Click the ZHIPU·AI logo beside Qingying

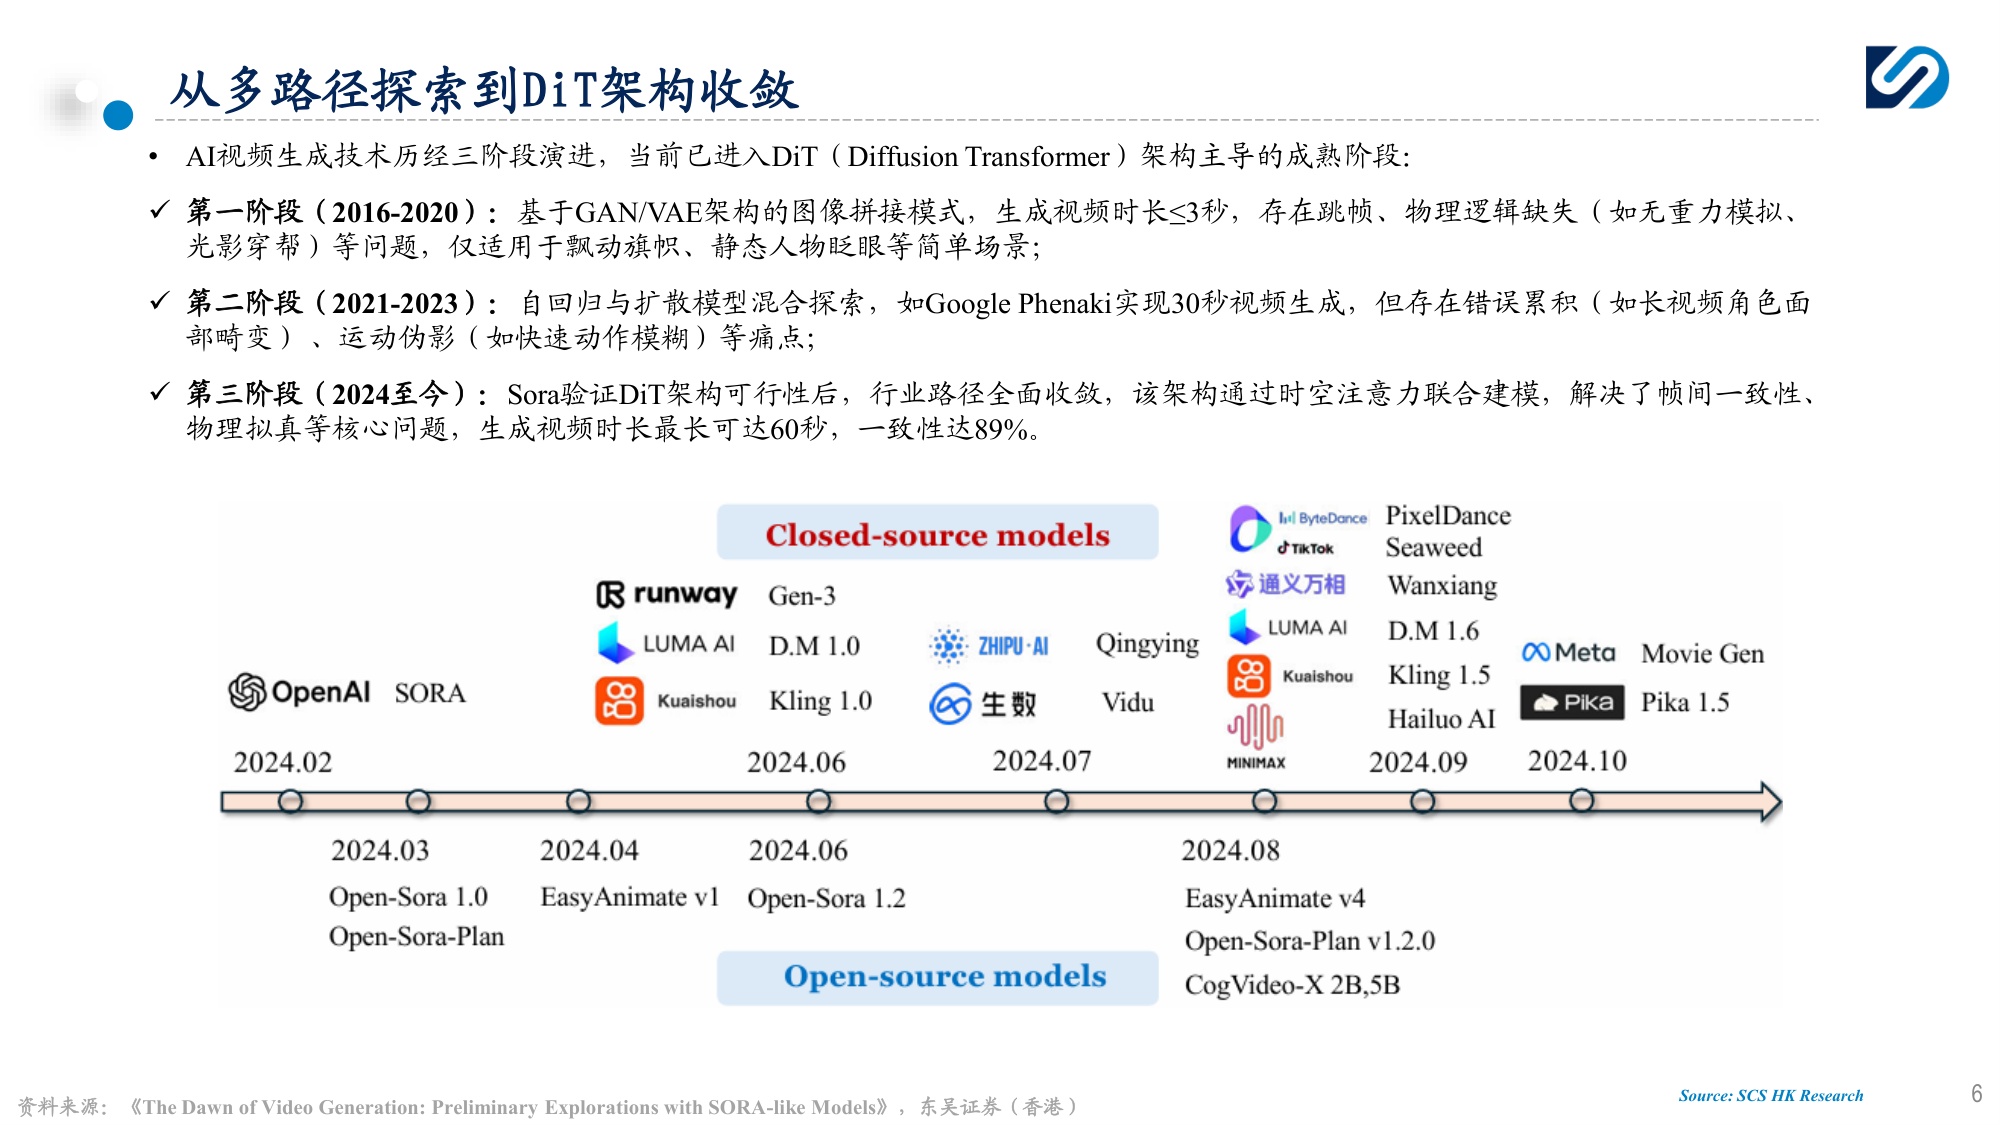point(988,646)
